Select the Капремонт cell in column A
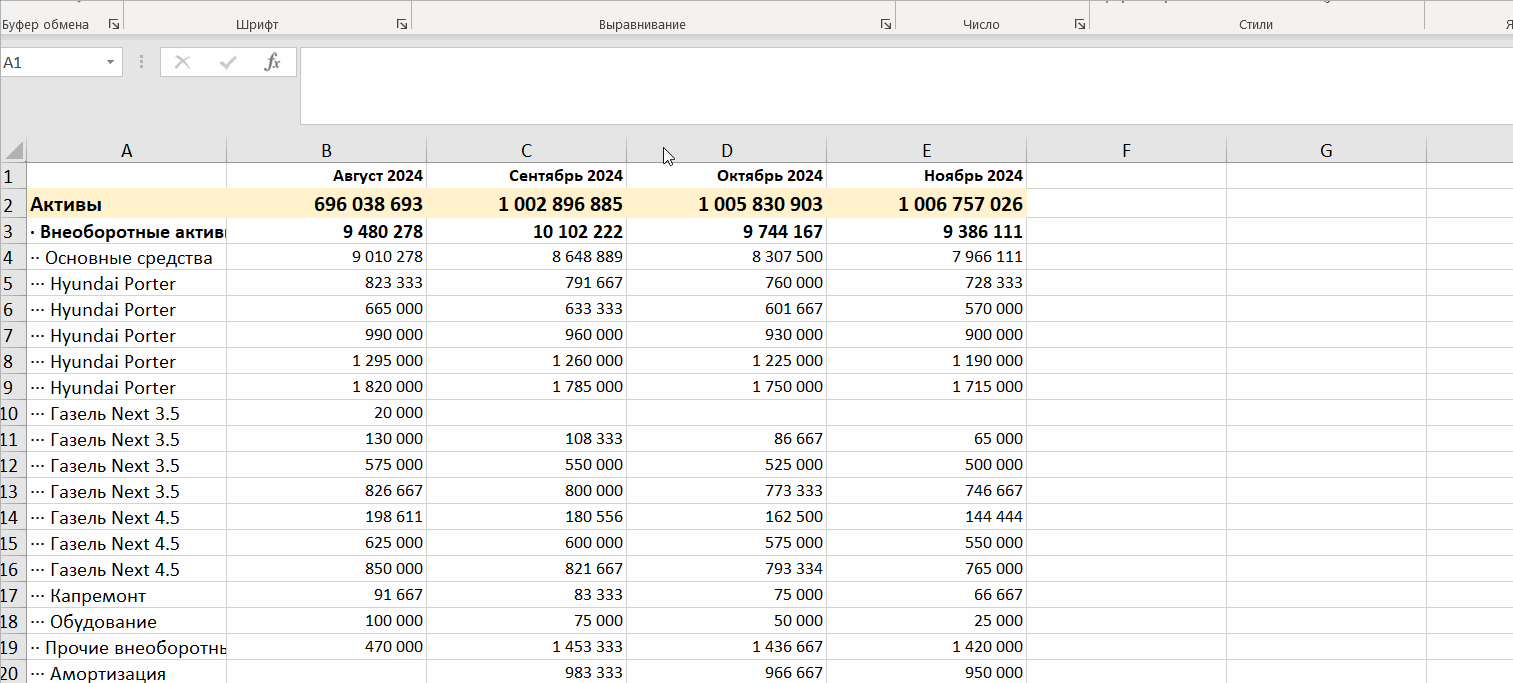1513x683 pixels. point(127,596)
